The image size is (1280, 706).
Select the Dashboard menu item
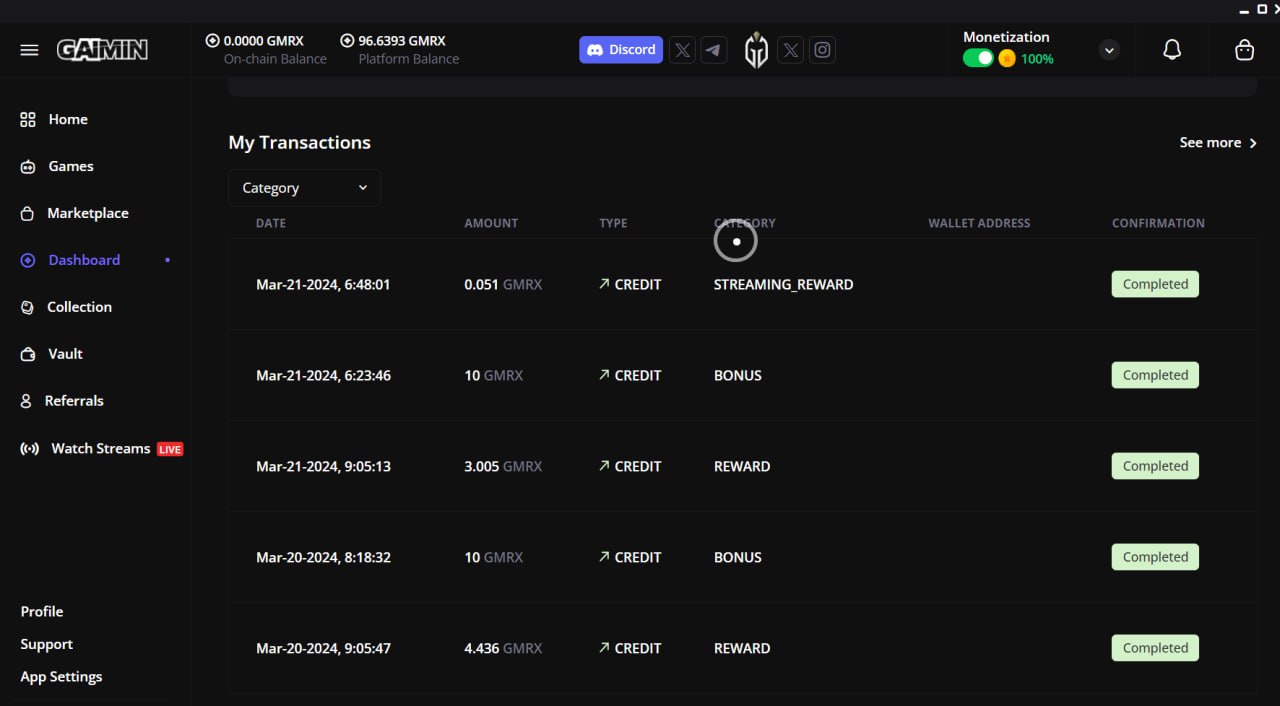(84, 260)
